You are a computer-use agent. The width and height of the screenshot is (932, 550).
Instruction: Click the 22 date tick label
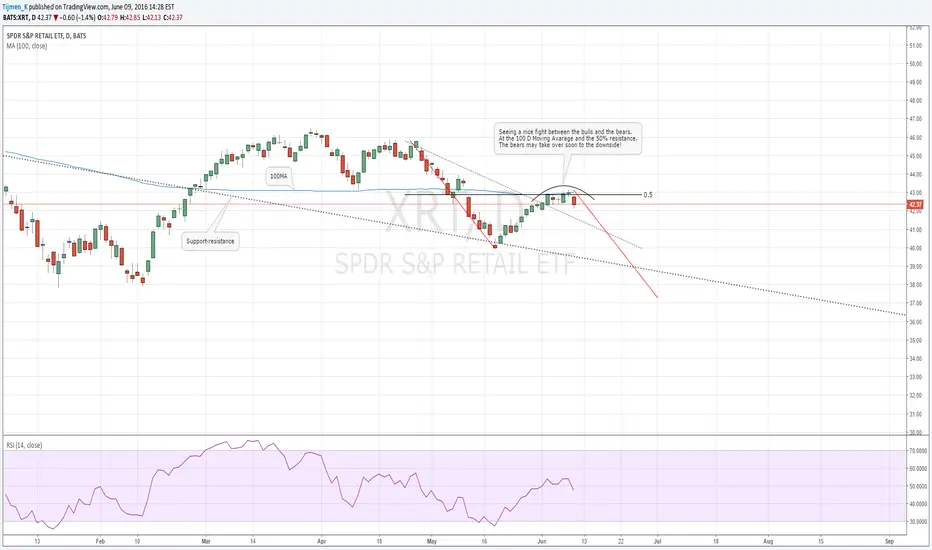621,541
